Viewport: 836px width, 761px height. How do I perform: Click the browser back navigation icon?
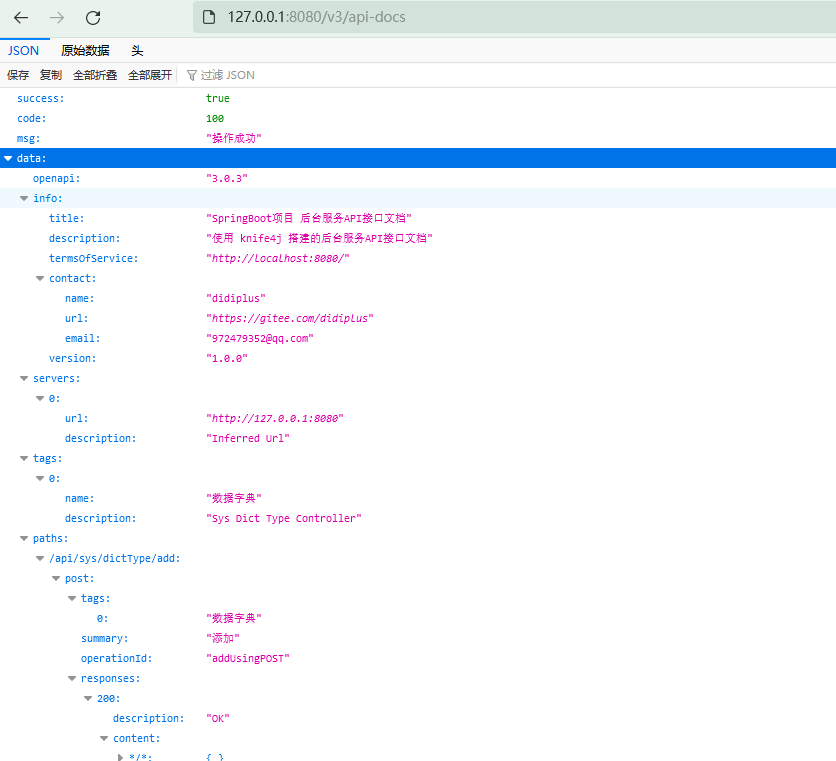pos(22,18)
